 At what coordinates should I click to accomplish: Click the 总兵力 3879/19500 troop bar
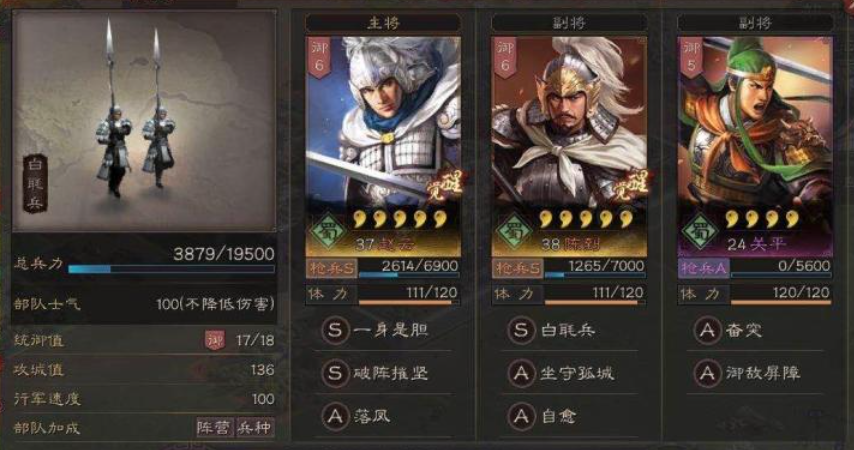172,269
